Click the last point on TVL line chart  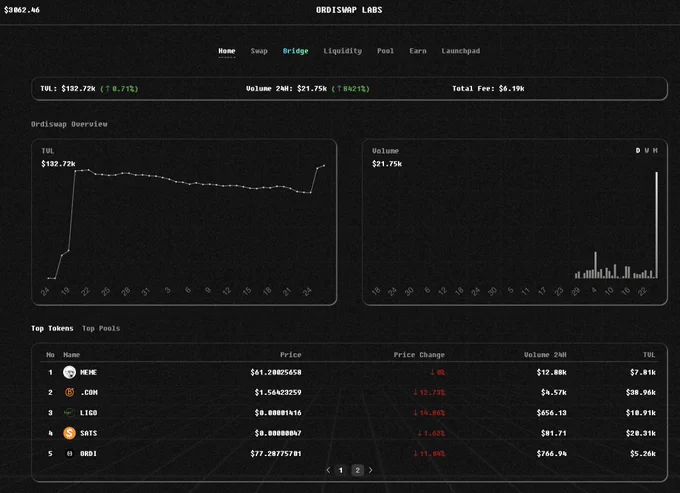324,165
